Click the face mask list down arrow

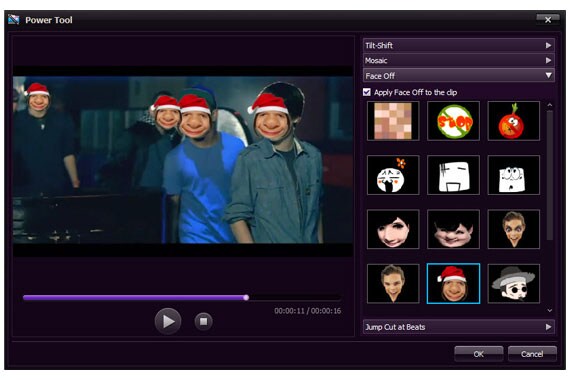[550, 310]
